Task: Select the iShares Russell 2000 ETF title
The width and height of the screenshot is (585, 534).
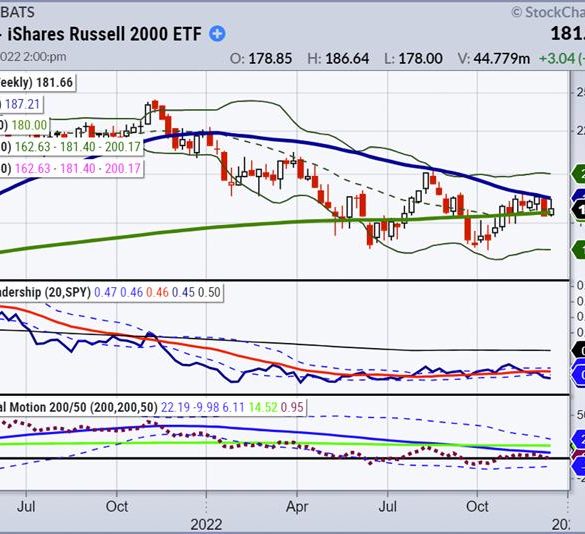Action: click(104, 34)
